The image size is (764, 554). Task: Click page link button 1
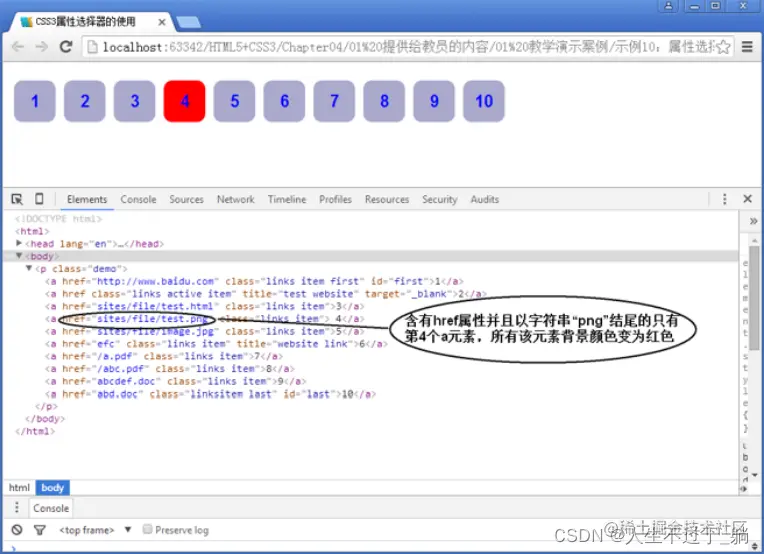[x=35, y=101]
